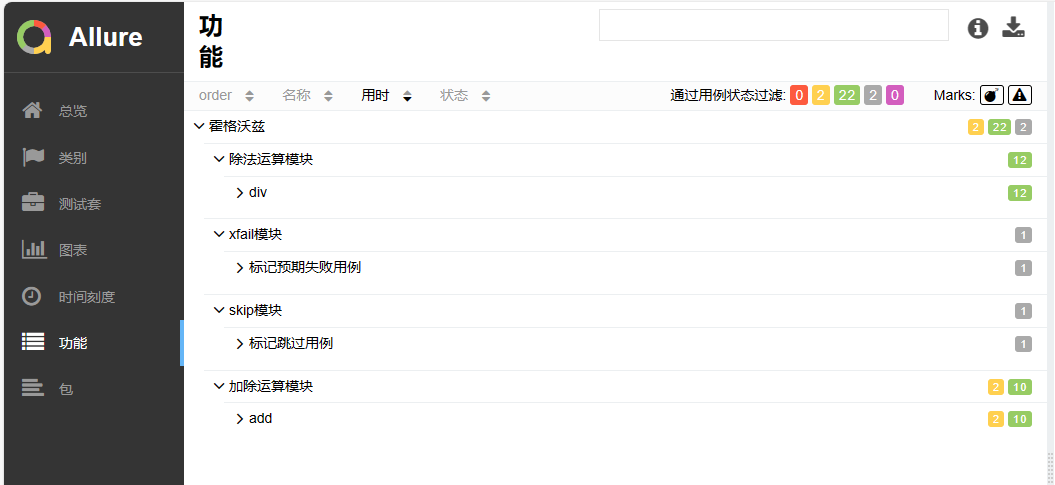Screen dimensions: 1055x485
Task: Click the Marks: label
Action: (954, 96)
